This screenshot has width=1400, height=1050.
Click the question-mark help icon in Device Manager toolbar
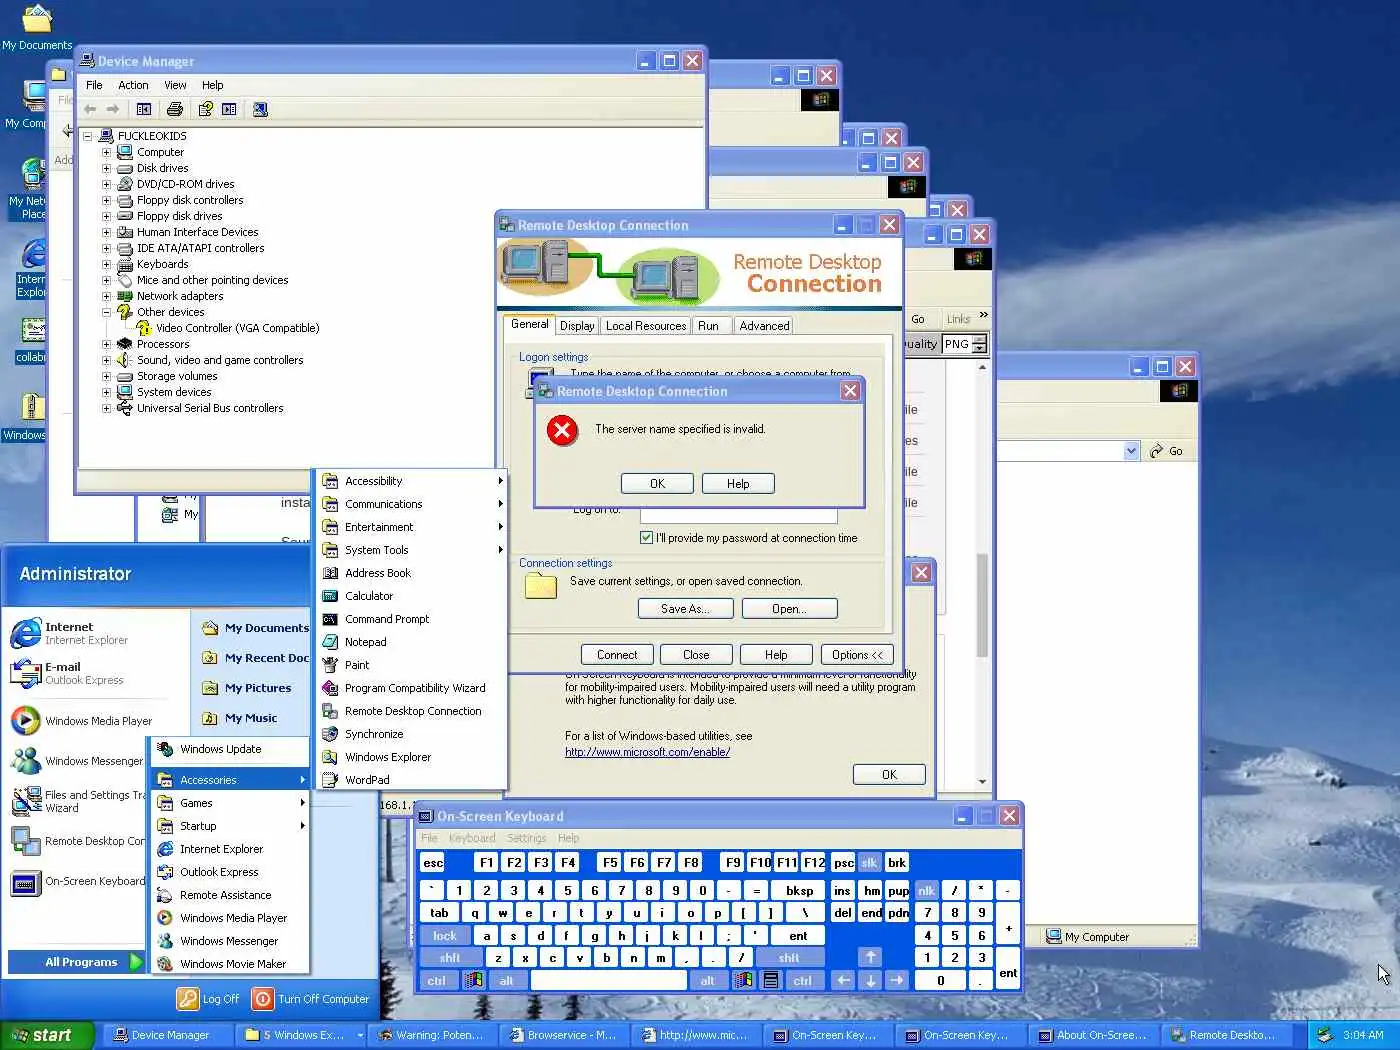pos(206,109)
